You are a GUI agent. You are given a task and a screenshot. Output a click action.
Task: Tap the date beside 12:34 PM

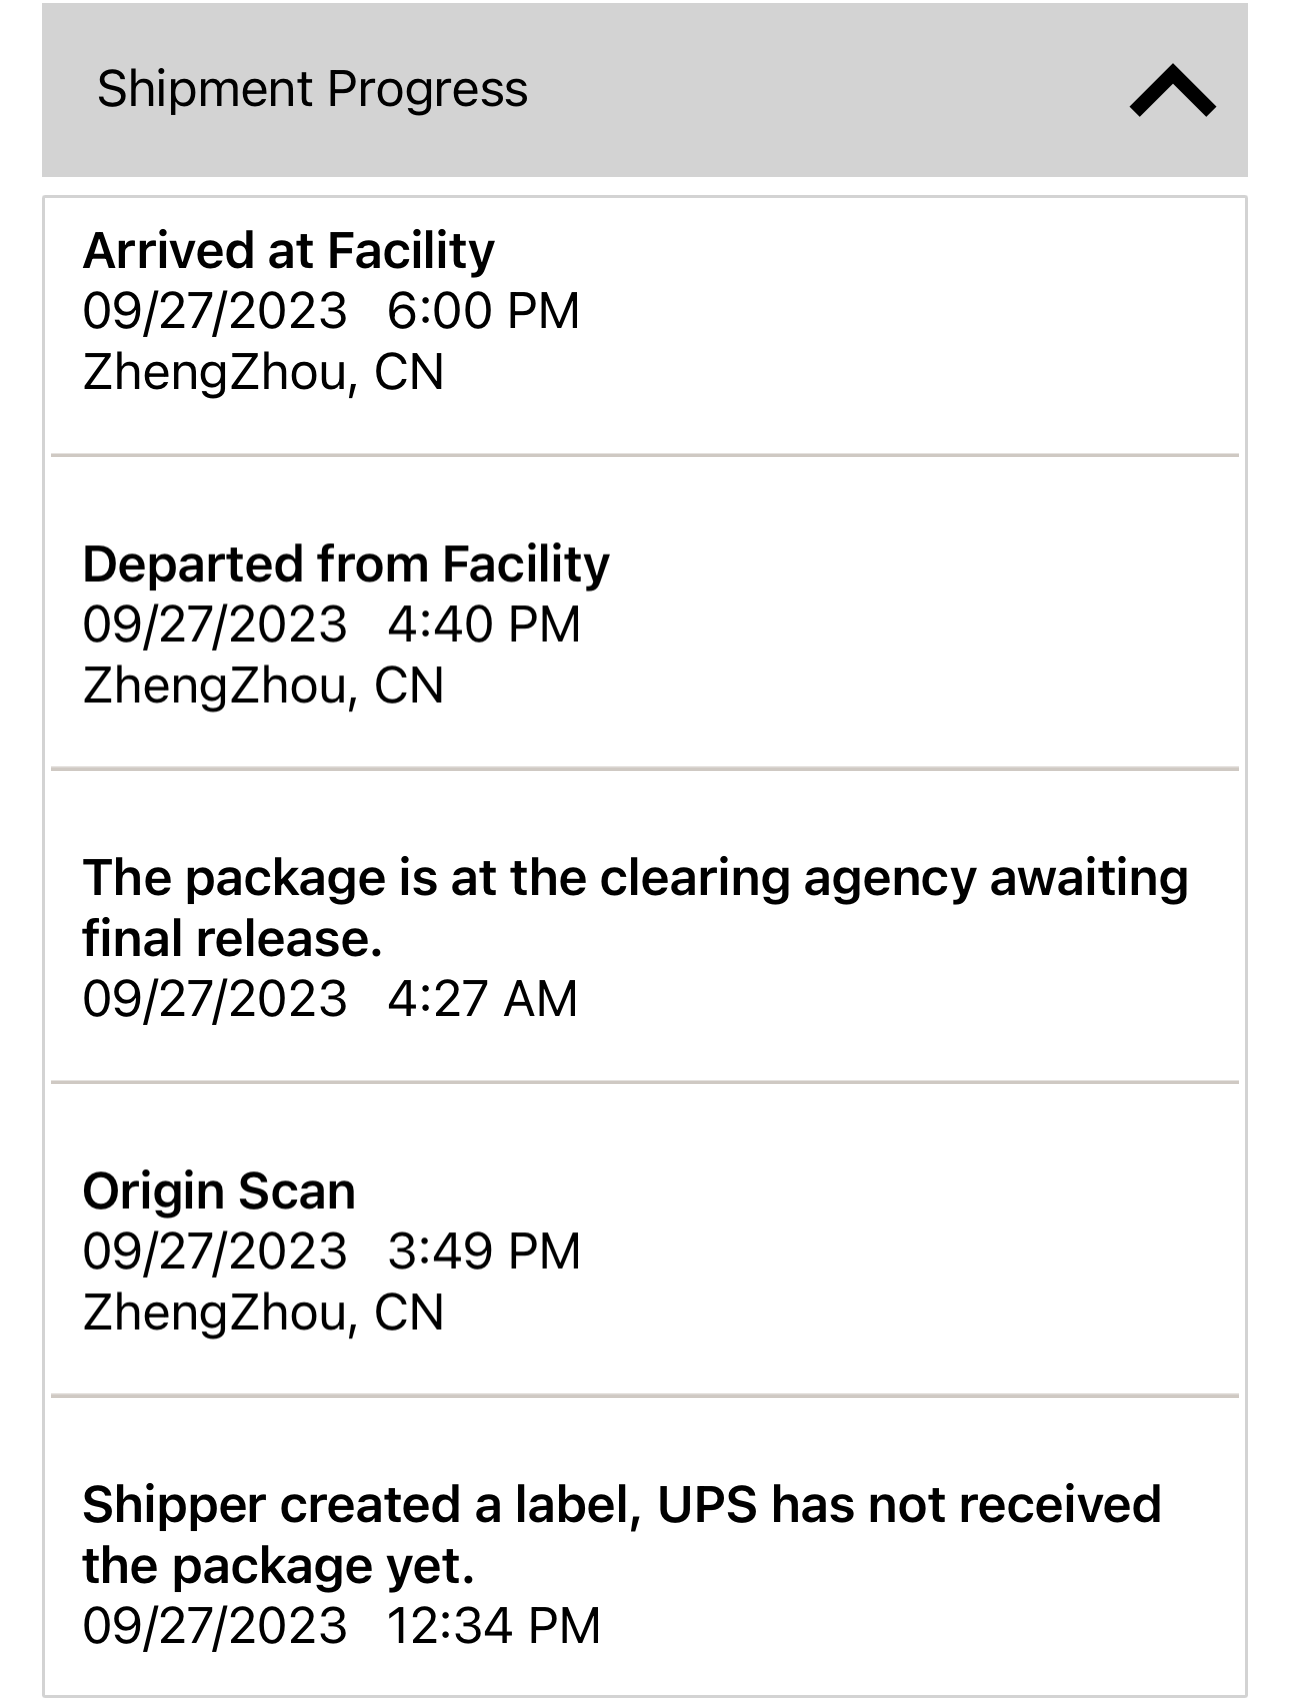215,1626
